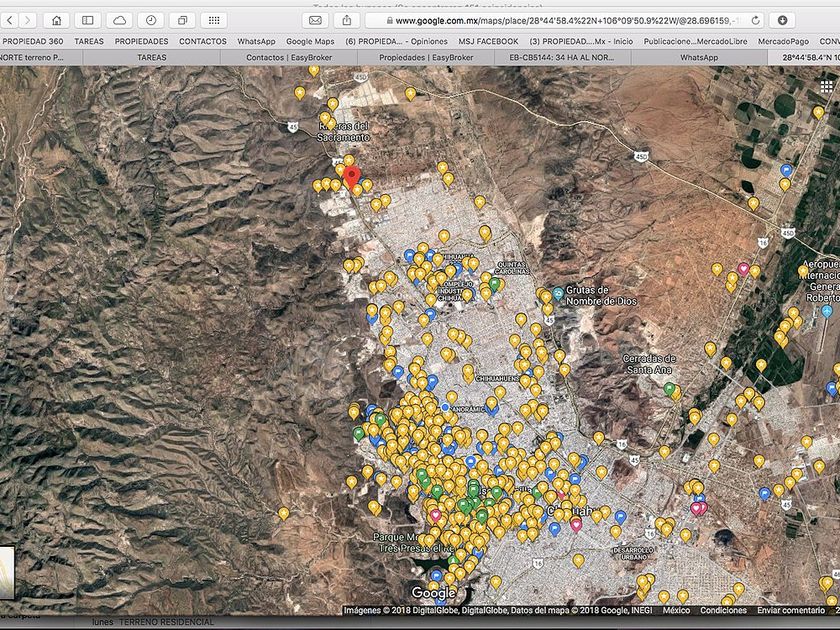The image size is (840, 630).
Task: Open the Safari downloads arrow icon
Action: [782, 20]
